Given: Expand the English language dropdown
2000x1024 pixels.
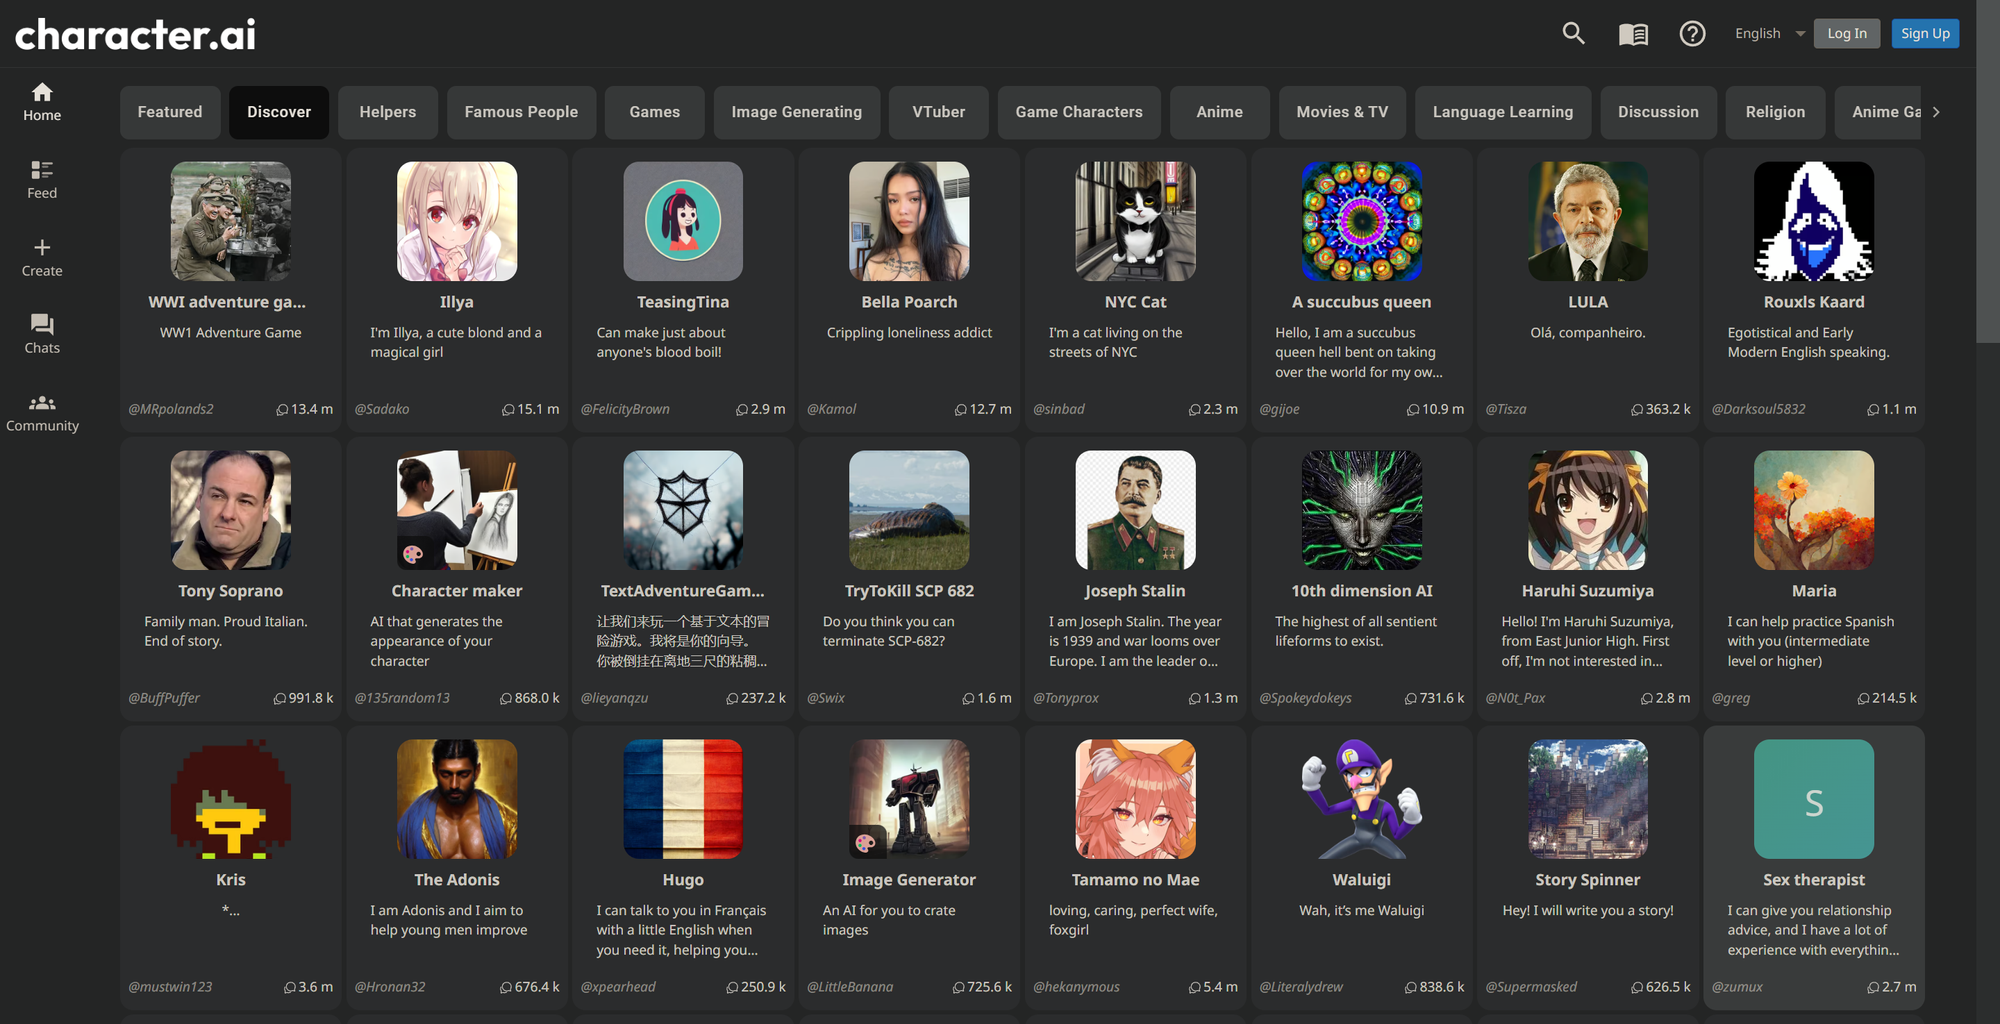Looking at the screenshot, I should (1769, 33).
